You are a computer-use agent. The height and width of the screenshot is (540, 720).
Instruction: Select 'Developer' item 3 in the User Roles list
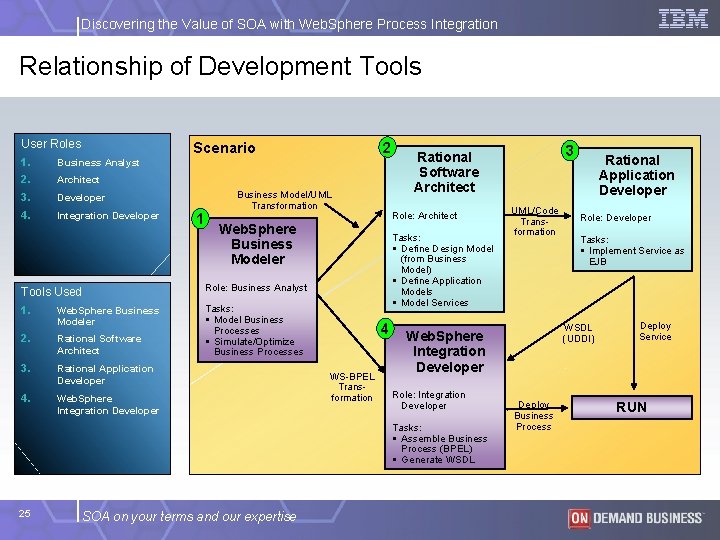(x=81, y=198)
